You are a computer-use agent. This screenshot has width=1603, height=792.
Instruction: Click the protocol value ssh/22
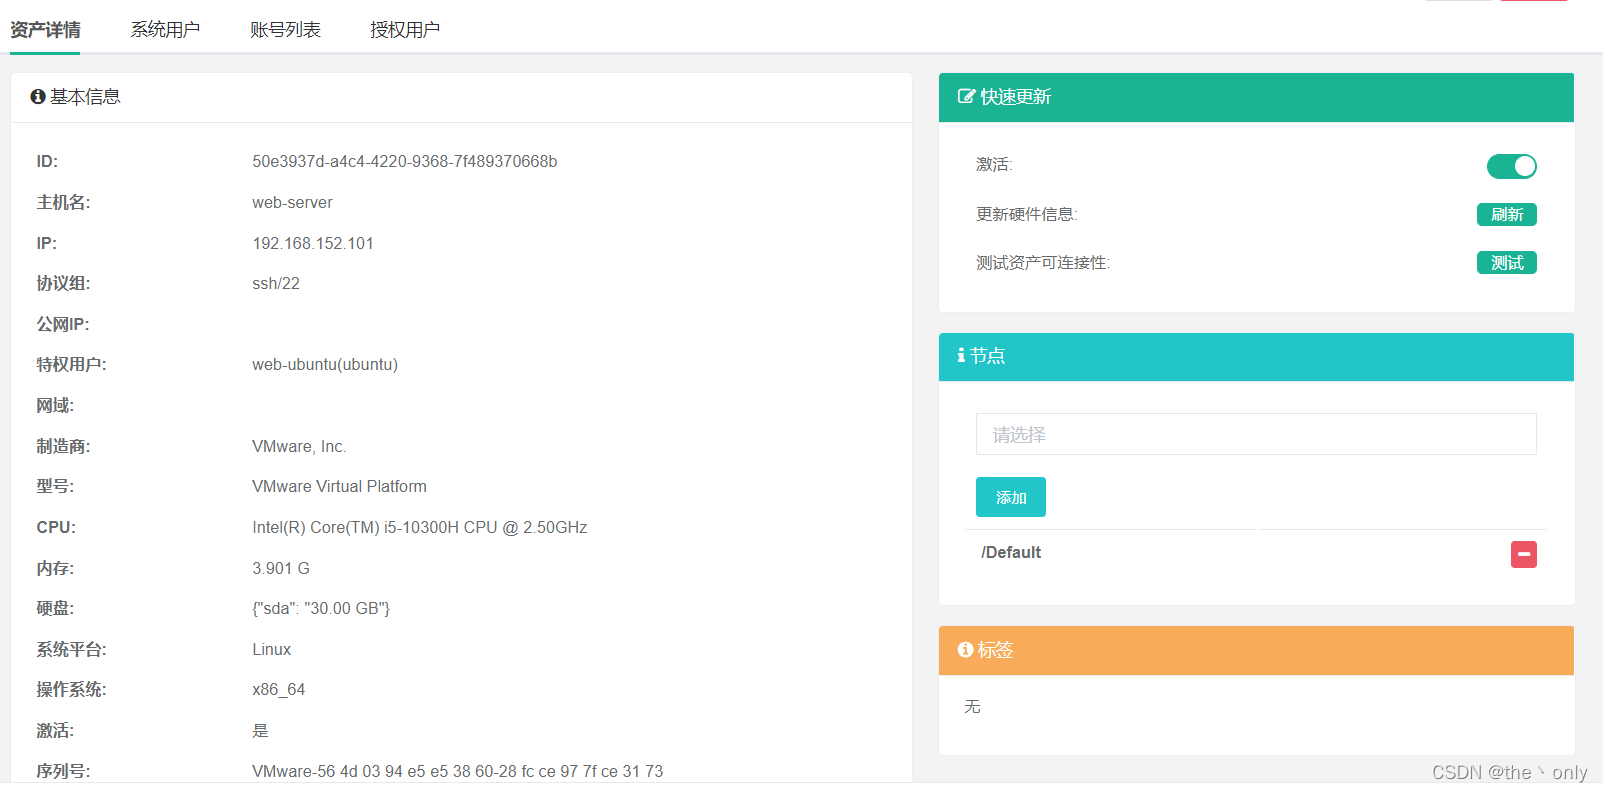(276, 284)
